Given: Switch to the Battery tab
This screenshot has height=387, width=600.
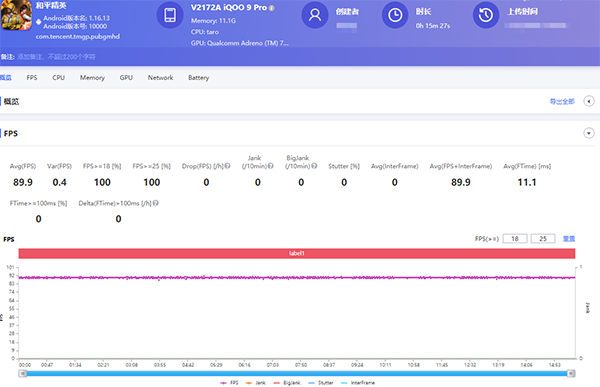Looking at the screenshot, I should point(199,78).
